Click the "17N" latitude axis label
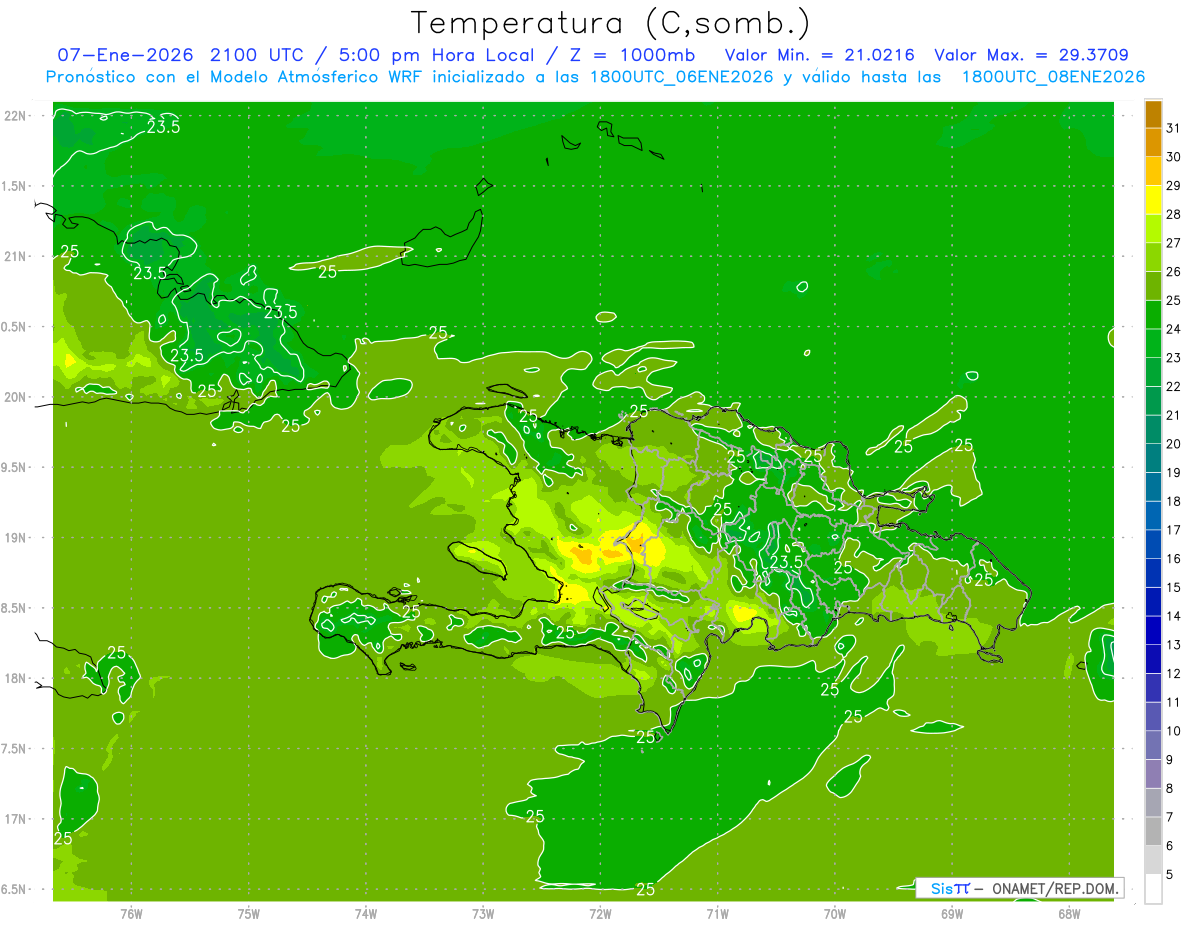The height and width of the screenshot is (927, 1200). [x=17, y=819]
